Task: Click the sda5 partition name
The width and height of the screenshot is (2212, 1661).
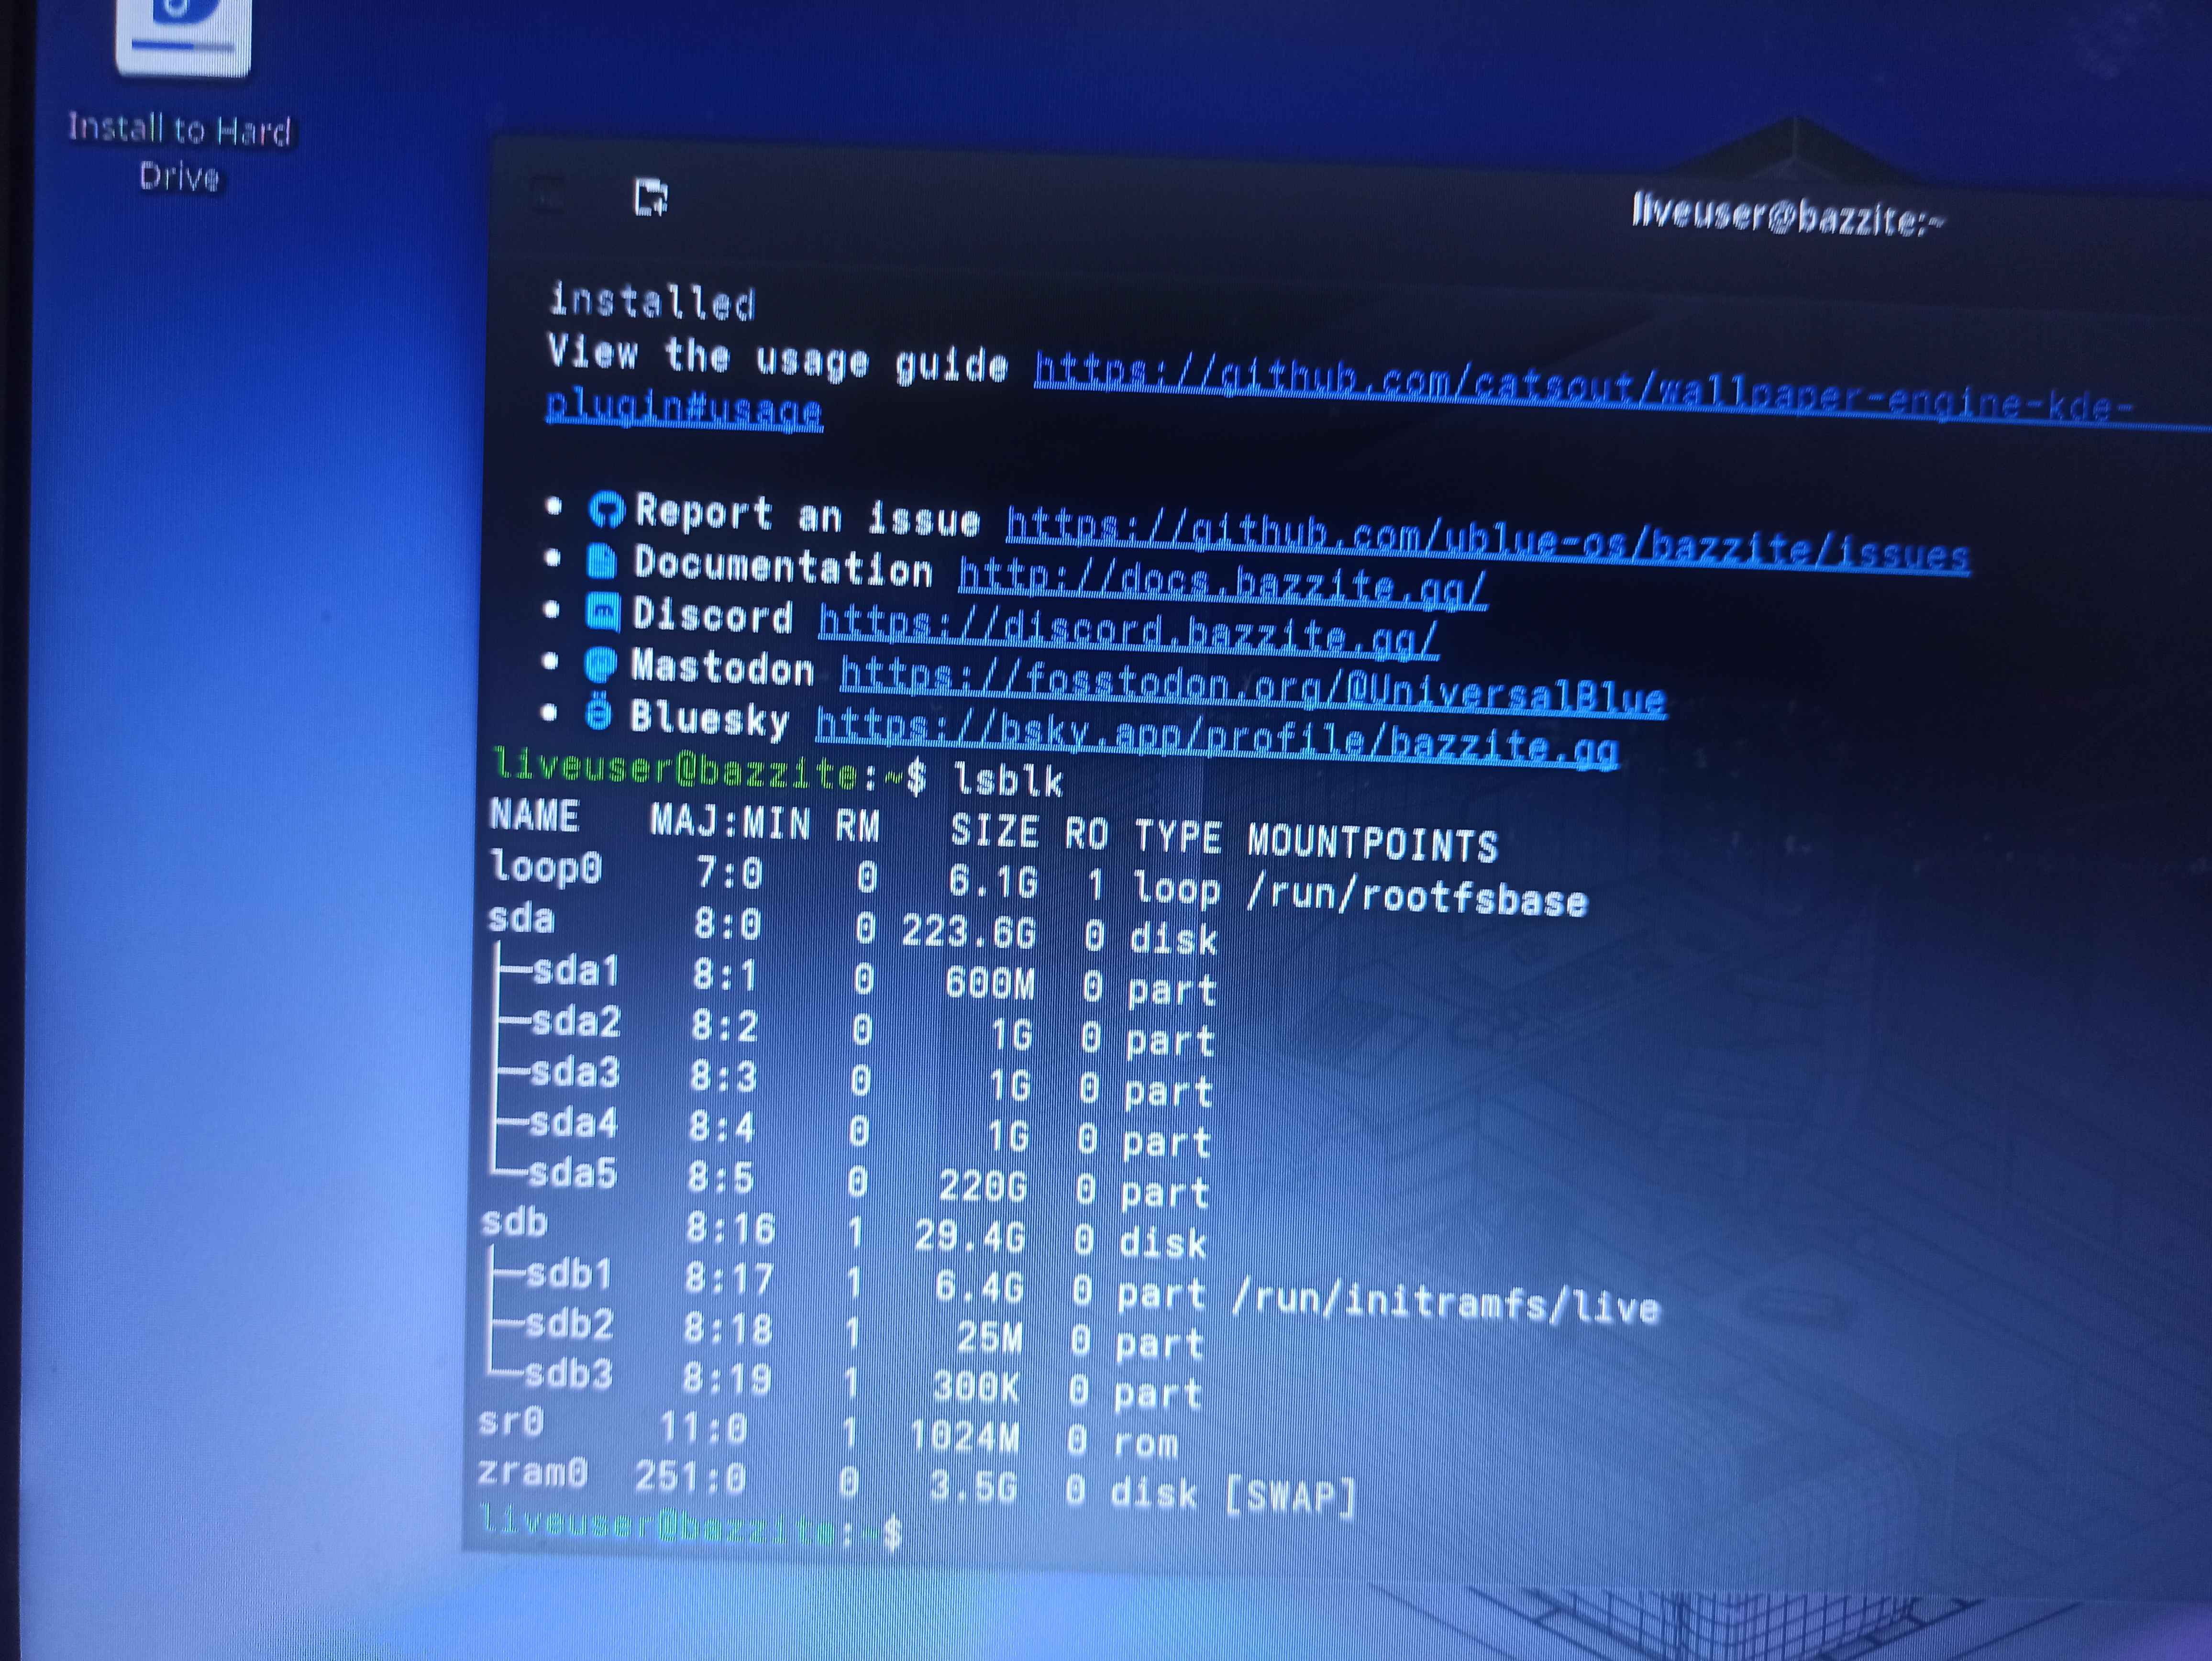Action: (x=572, y=1172)
